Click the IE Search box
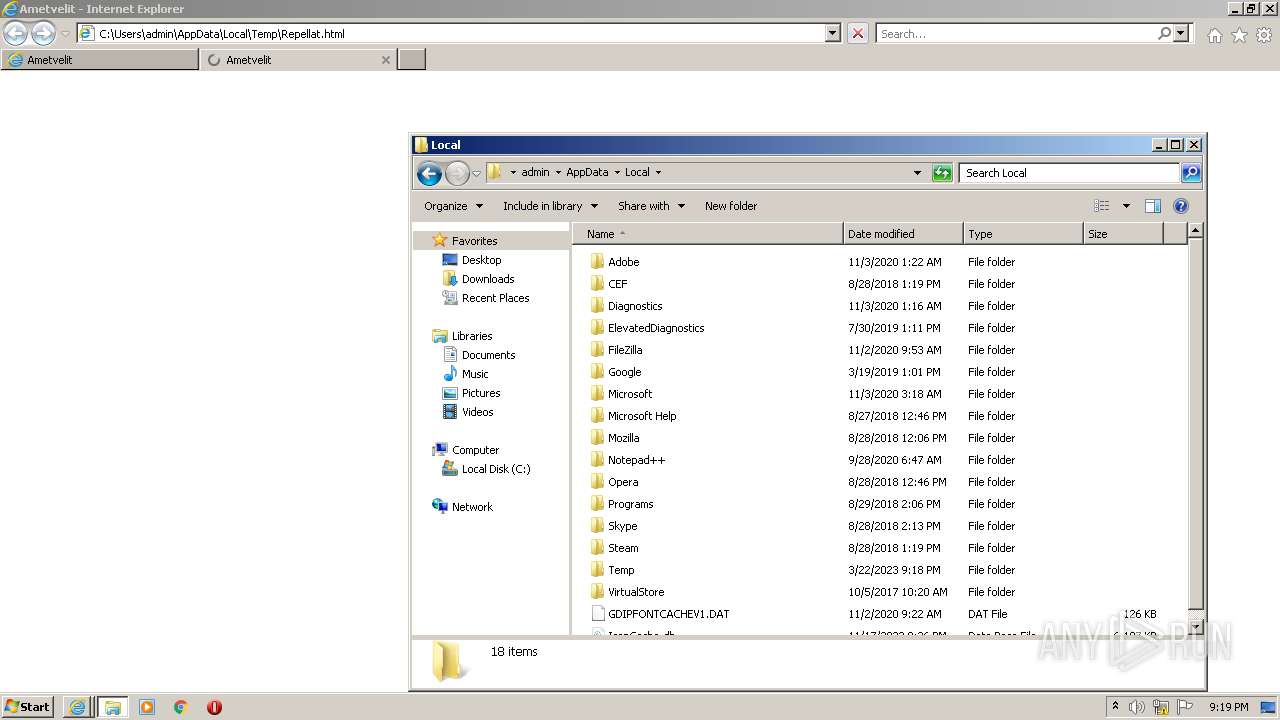The image size is (1280, 720). click(1015, 34)
